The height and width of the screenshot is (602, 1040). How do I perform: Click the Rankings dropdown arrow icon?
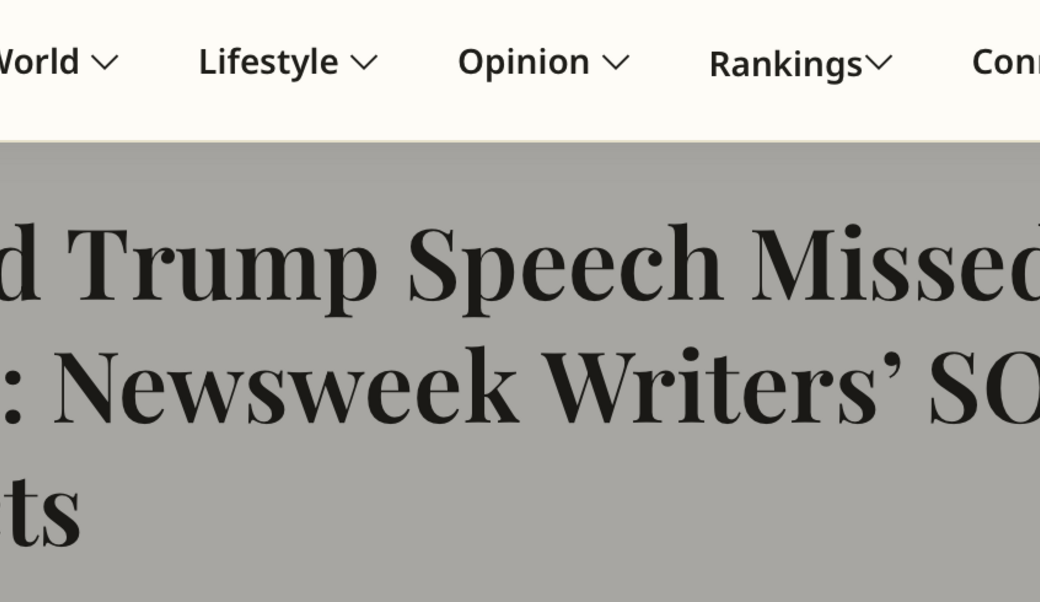point(879,64)
